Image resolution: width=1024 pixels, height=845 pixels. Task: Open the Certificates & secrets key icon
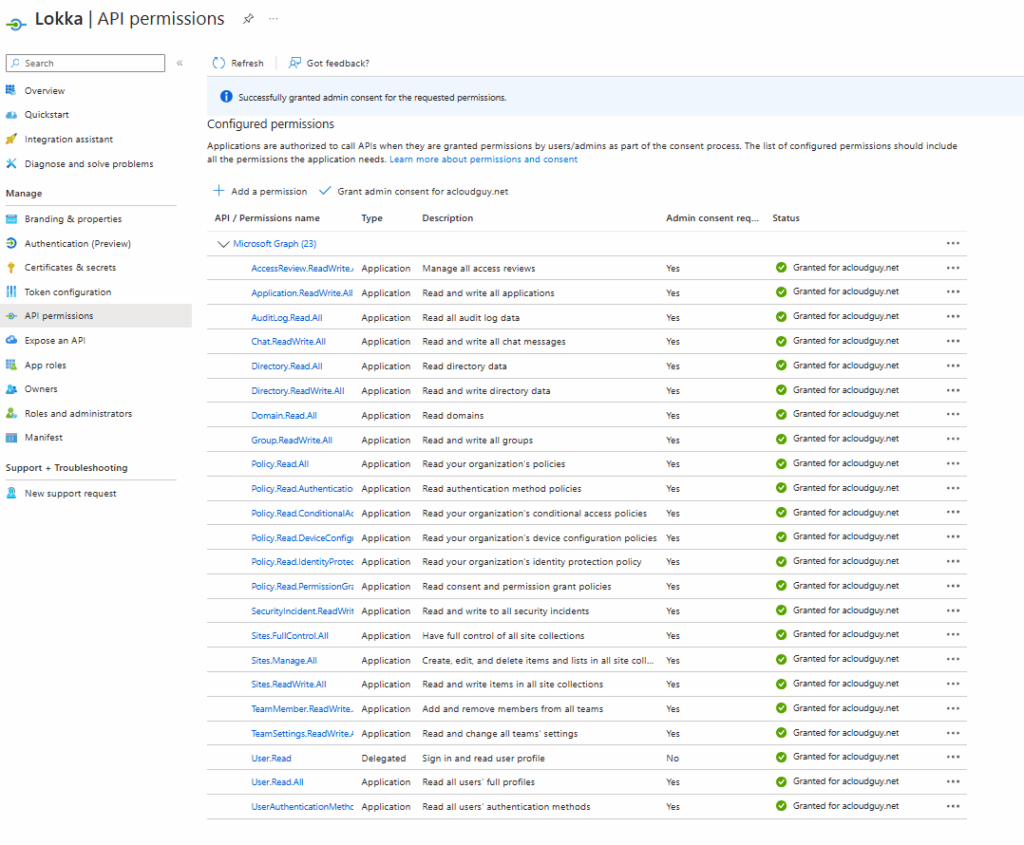12,268
